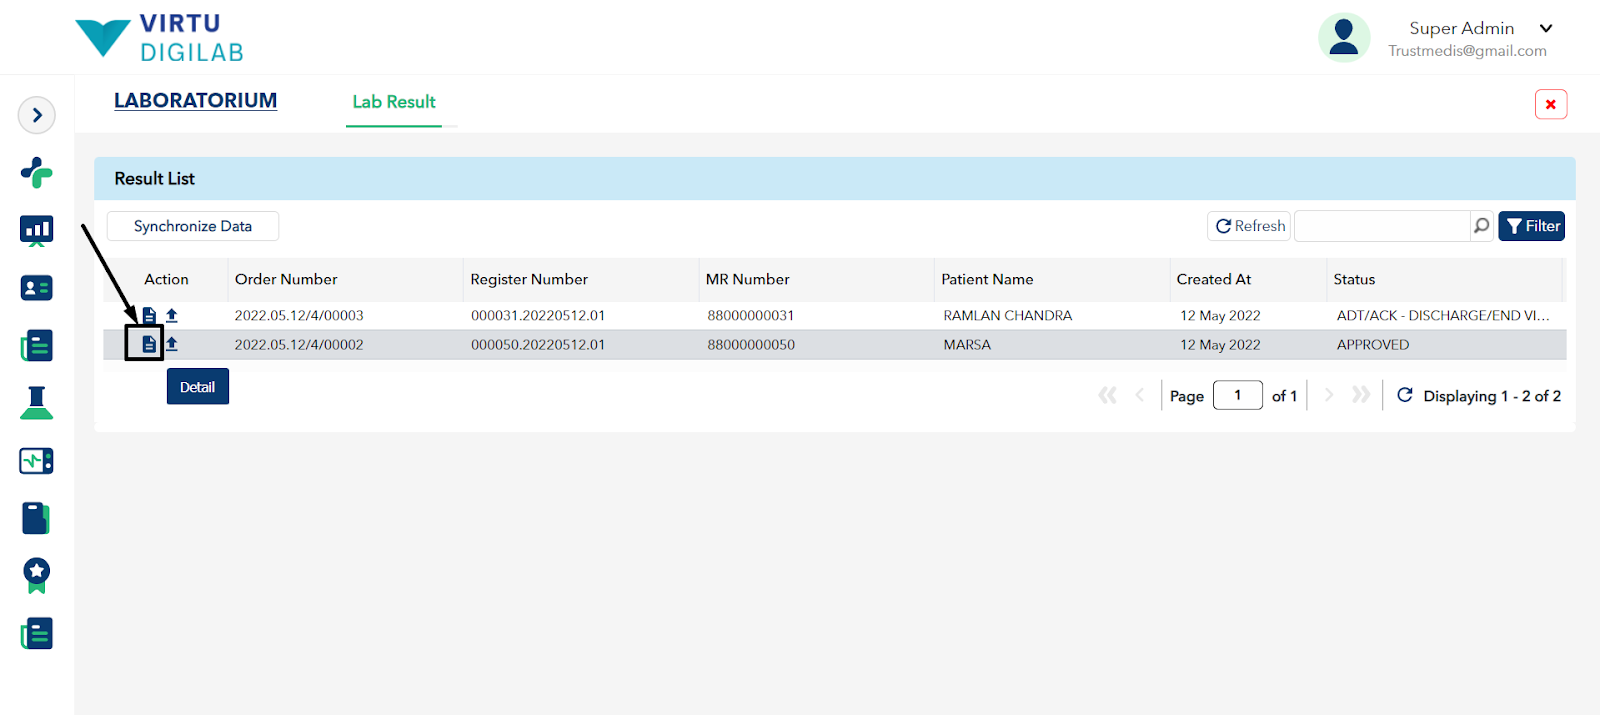This screenshot has height=715, width=1600.
Task: Open the bottom document list sidebar icon
Action: (37, 634)
